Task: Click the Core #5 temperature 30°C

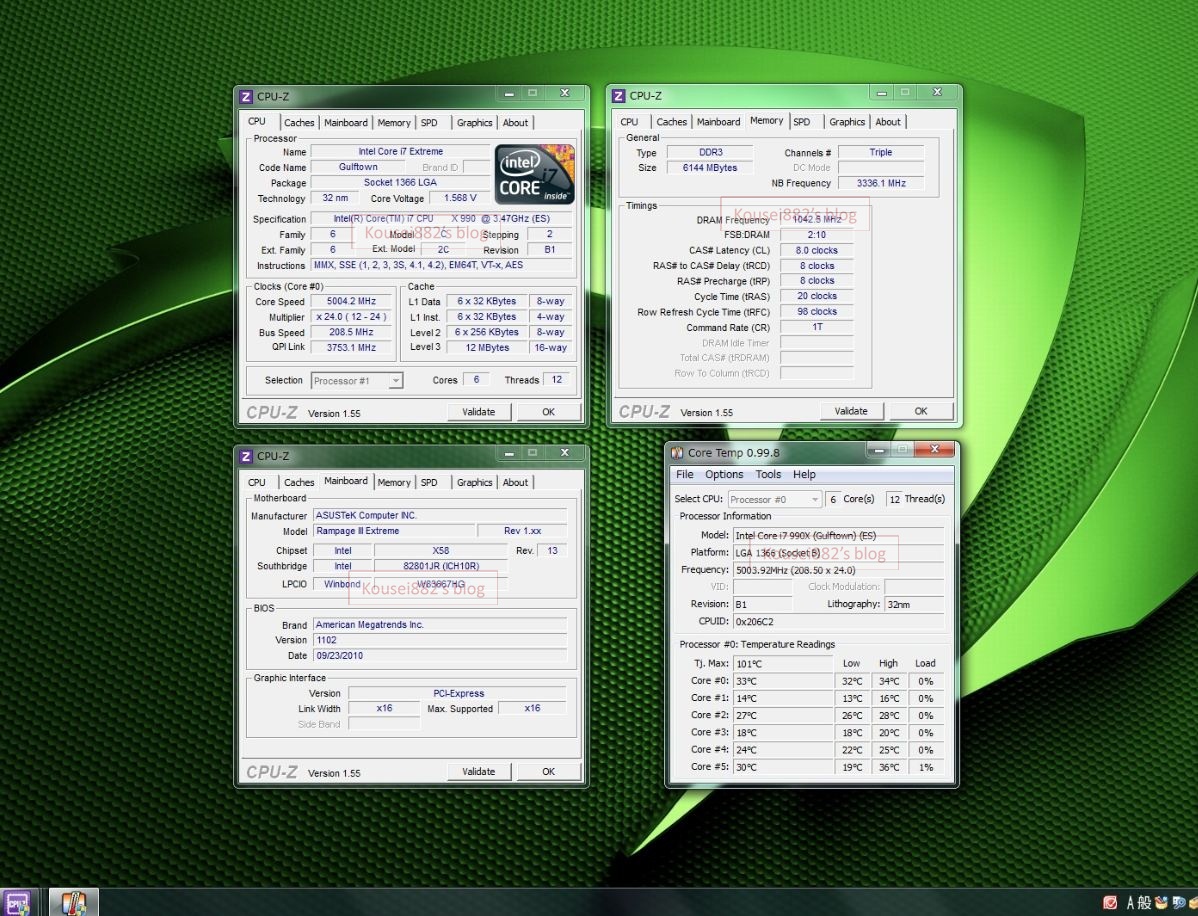Action: tap(783, 767)
